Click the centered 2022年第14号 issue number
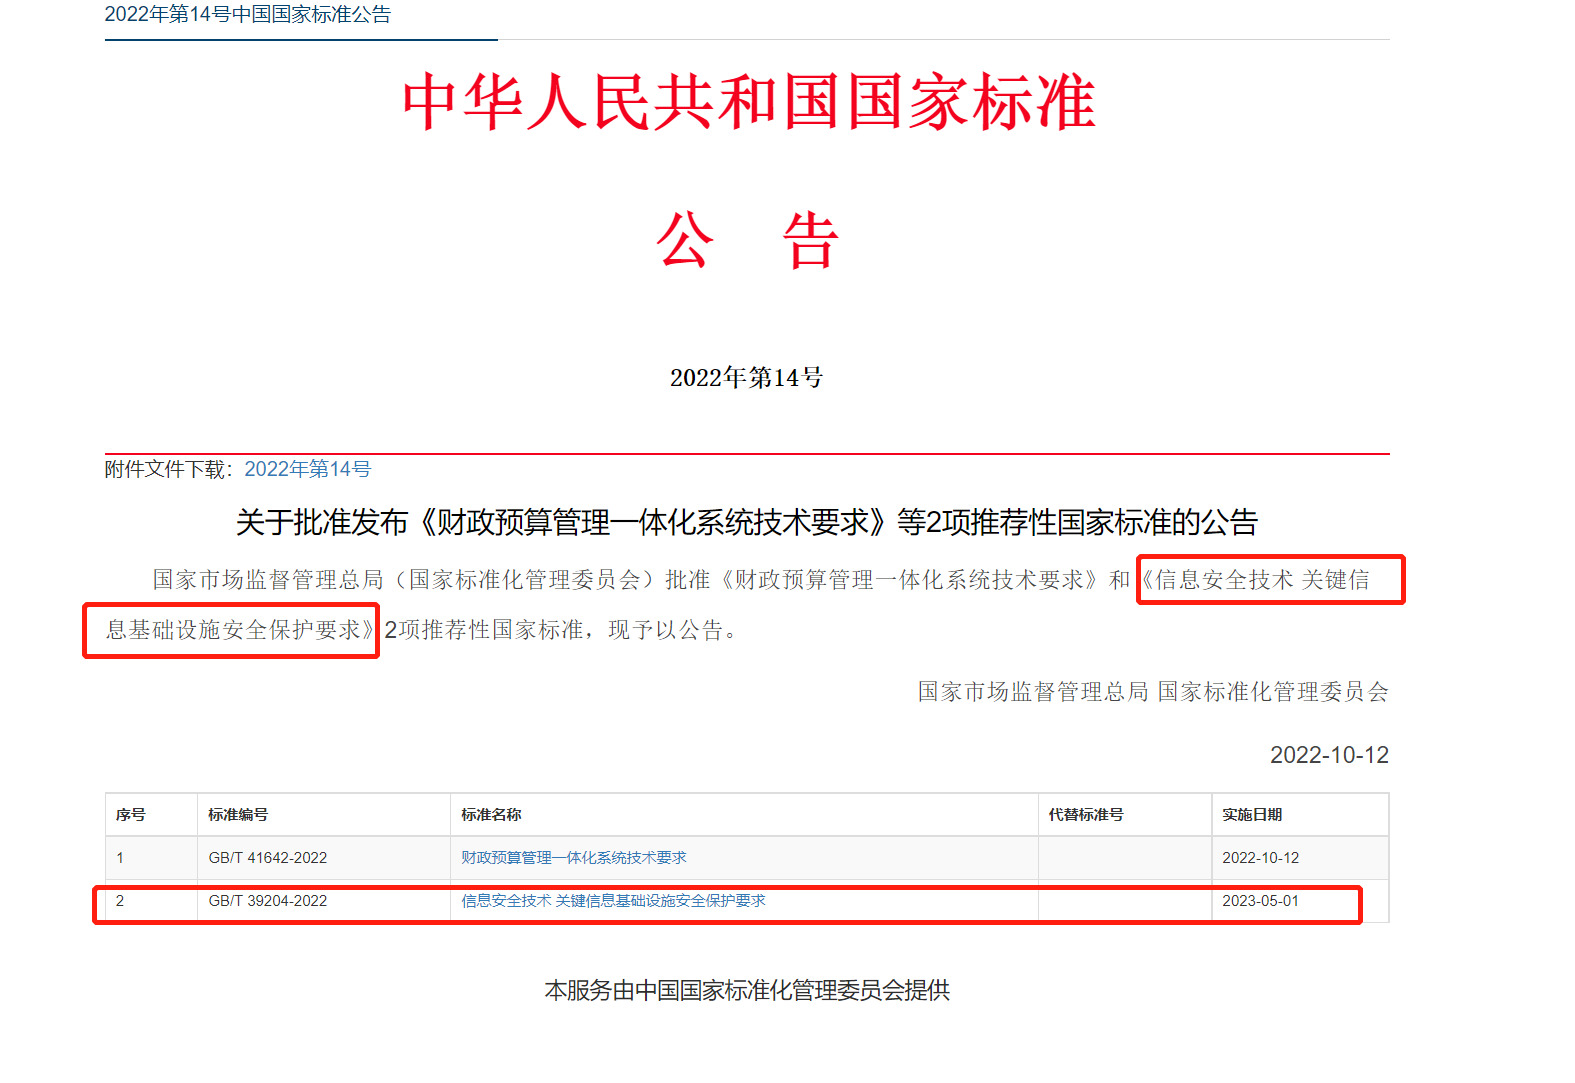 click(x=746, y=378)
